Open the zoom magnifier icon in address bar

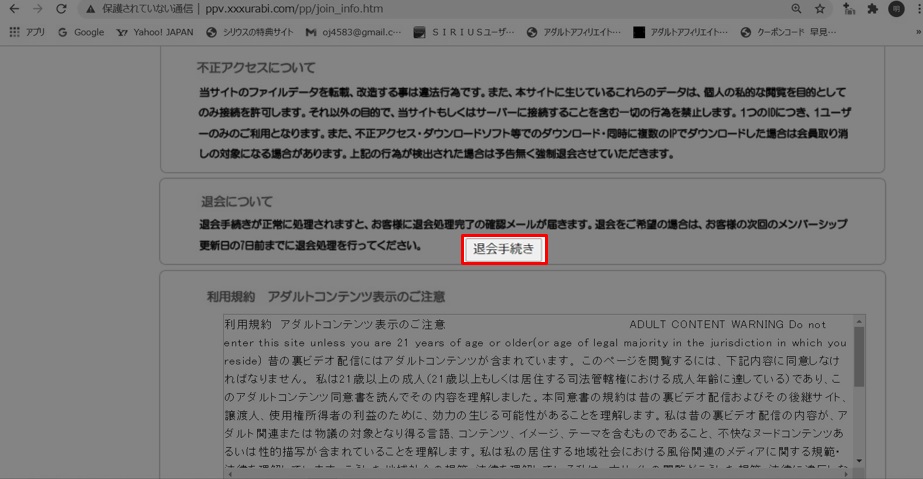tap(796, 9)
